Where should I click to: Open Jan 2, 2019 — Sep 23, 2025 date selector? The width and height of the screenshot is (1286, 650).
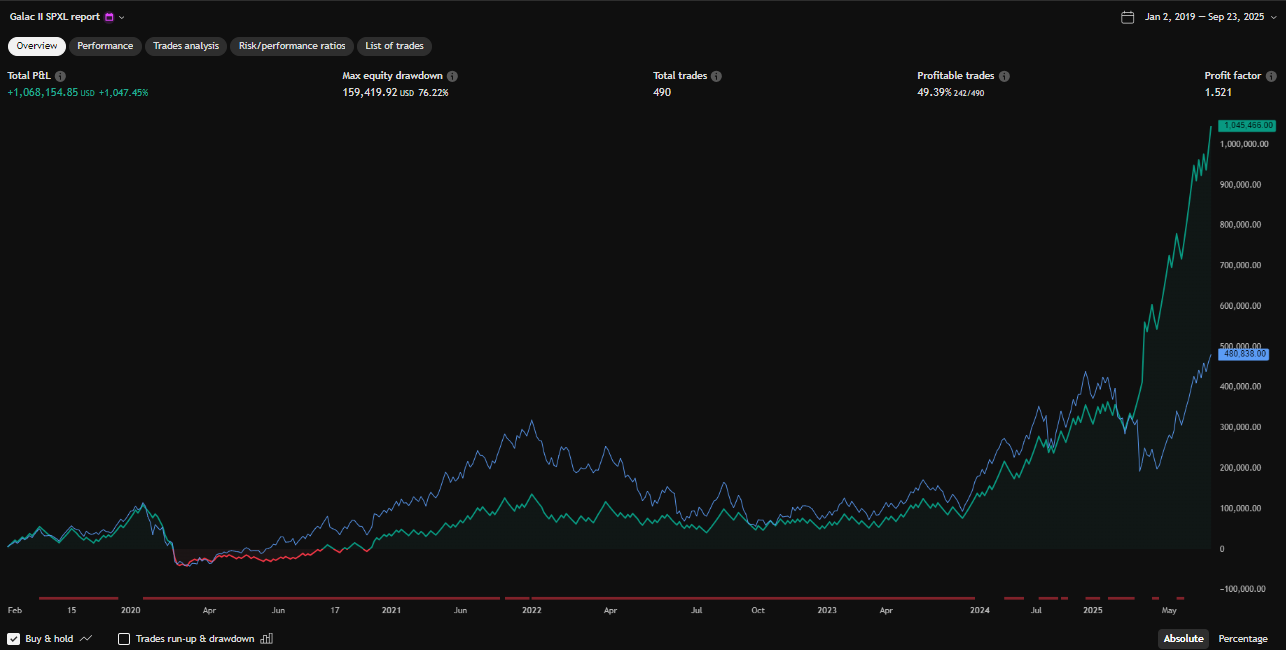[x=1204, y=17]
